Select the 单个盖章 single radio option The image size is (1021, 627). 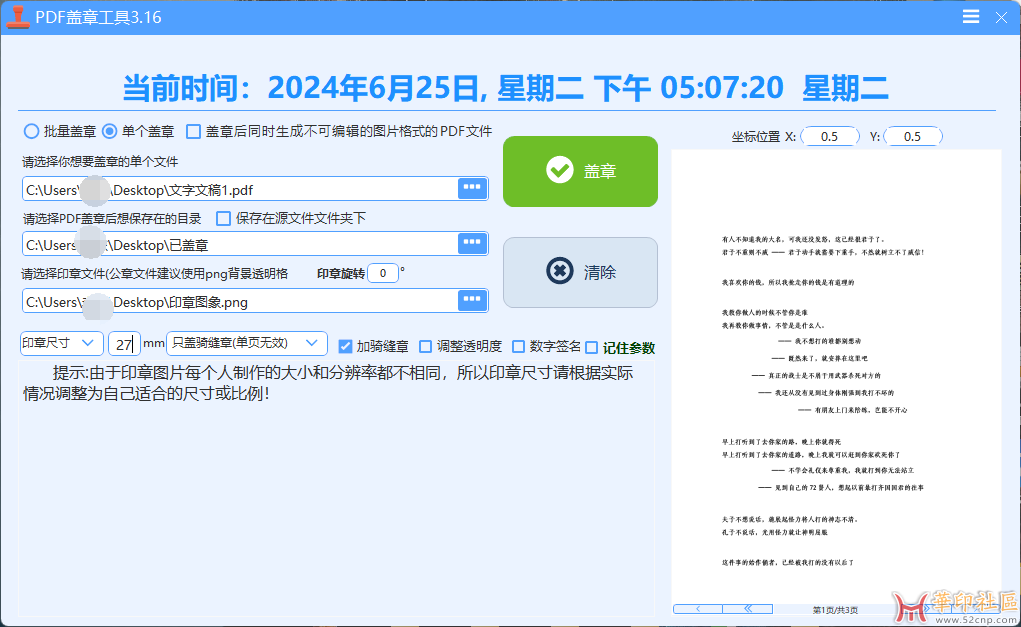click(x=110, y=131)
